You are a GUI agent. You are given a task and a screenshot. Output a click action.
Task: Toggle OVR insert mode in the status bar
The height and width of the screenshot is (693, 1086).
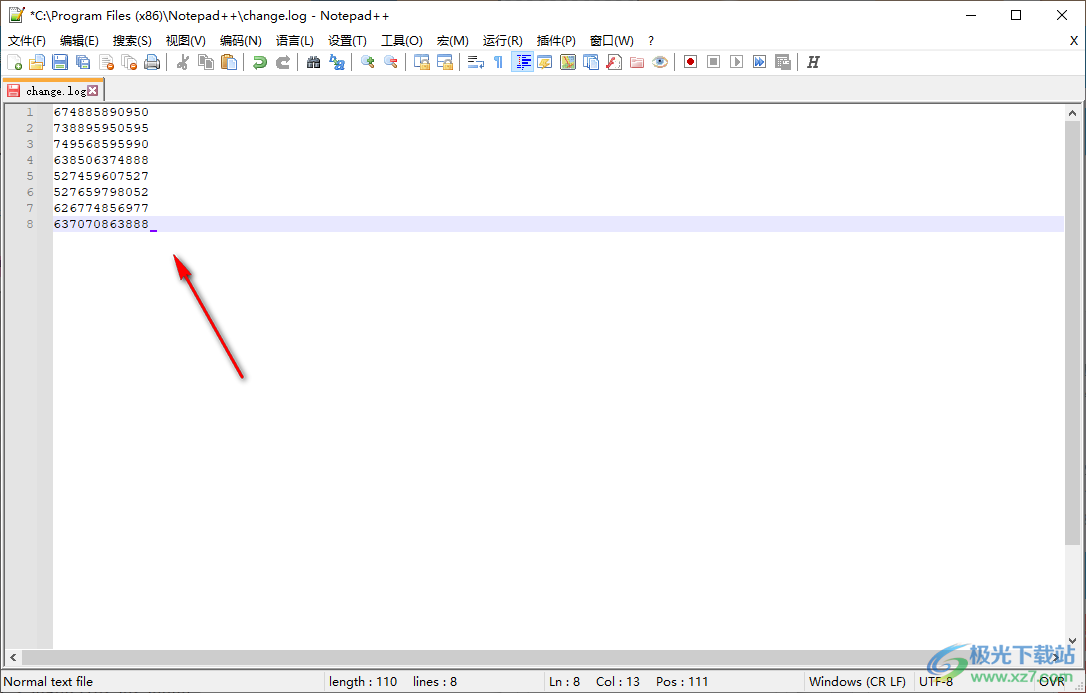point(1051,682)
